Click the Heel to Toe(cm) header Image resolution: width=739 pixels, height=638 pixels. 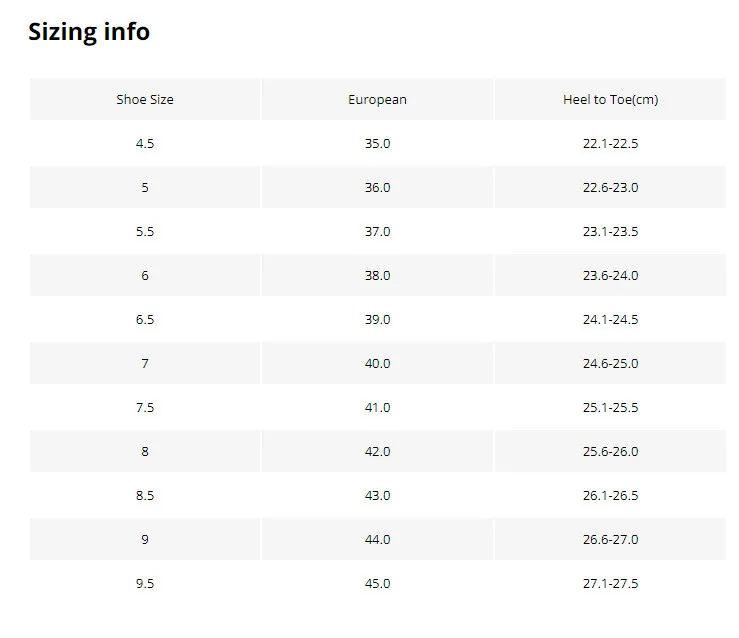click(610, 100)
